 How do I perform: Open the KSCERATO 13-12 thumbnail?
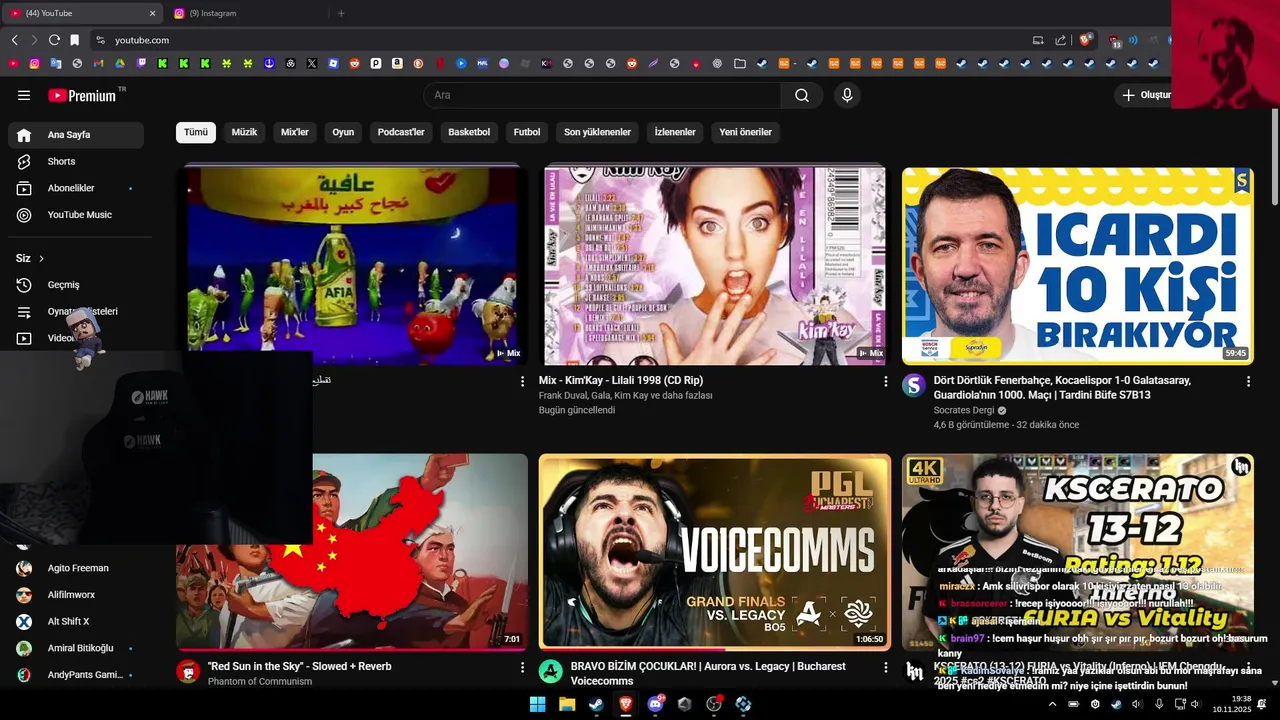(1077, 552)
